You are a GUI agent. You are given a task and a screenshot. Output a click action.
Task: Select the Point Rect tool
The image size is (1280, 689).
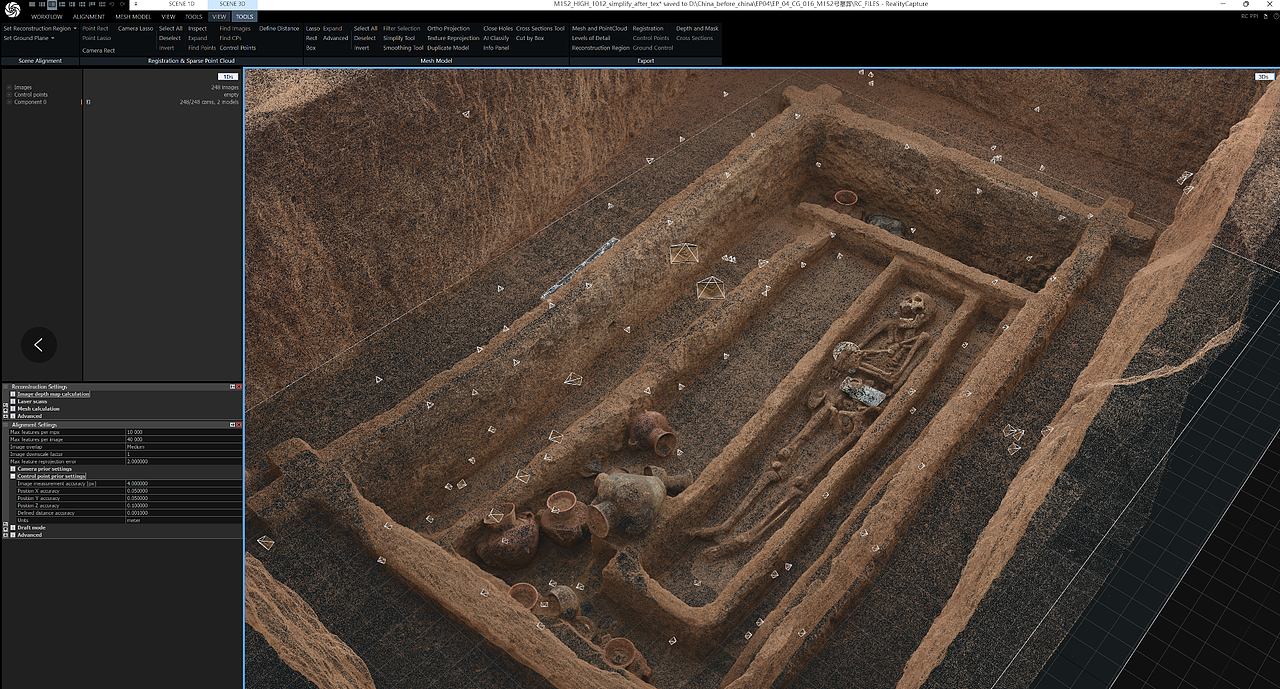(95, 28)
